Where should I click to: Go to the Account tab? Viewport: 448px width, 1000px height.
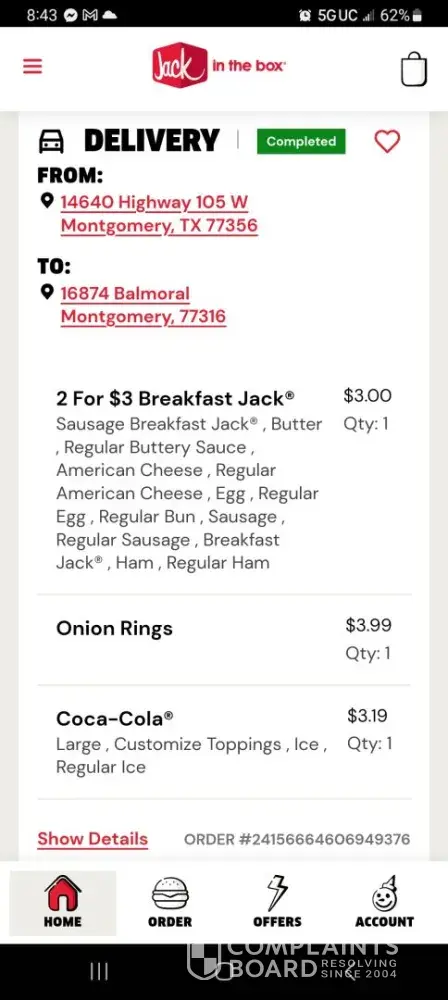(384, 902)
